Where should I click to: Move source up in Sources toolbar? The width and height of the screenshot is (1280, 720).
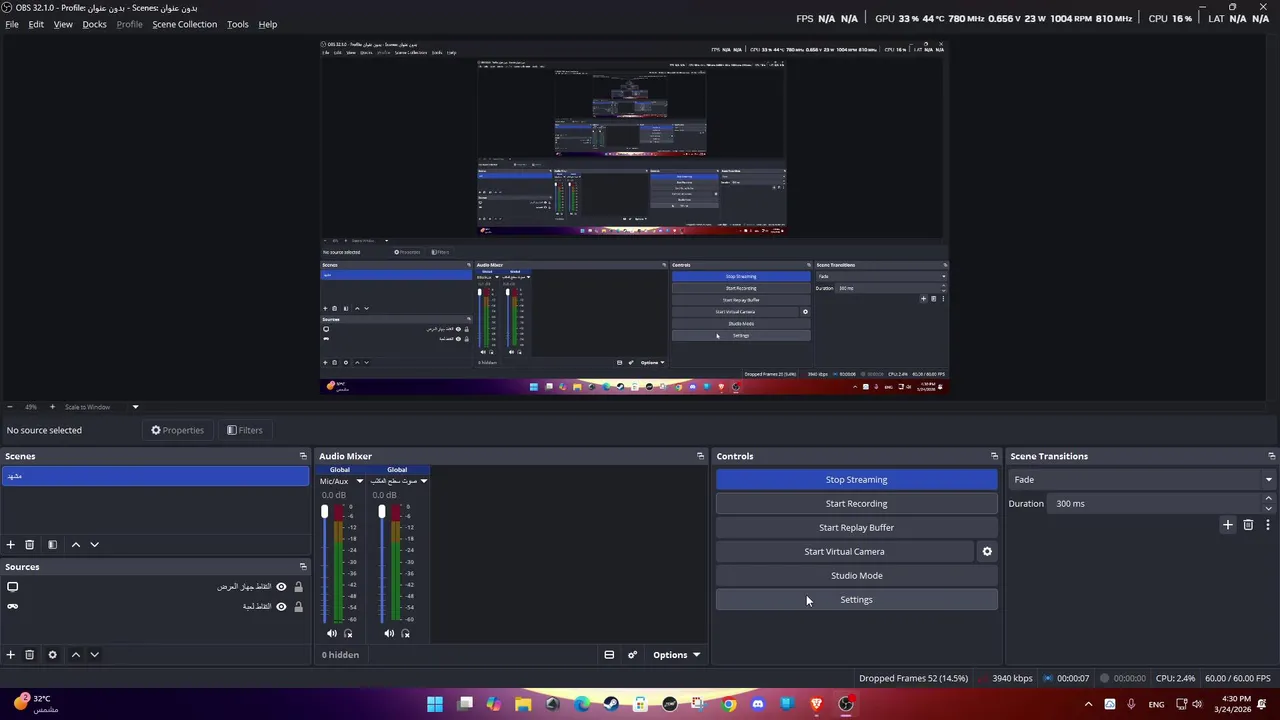(75, 655)
